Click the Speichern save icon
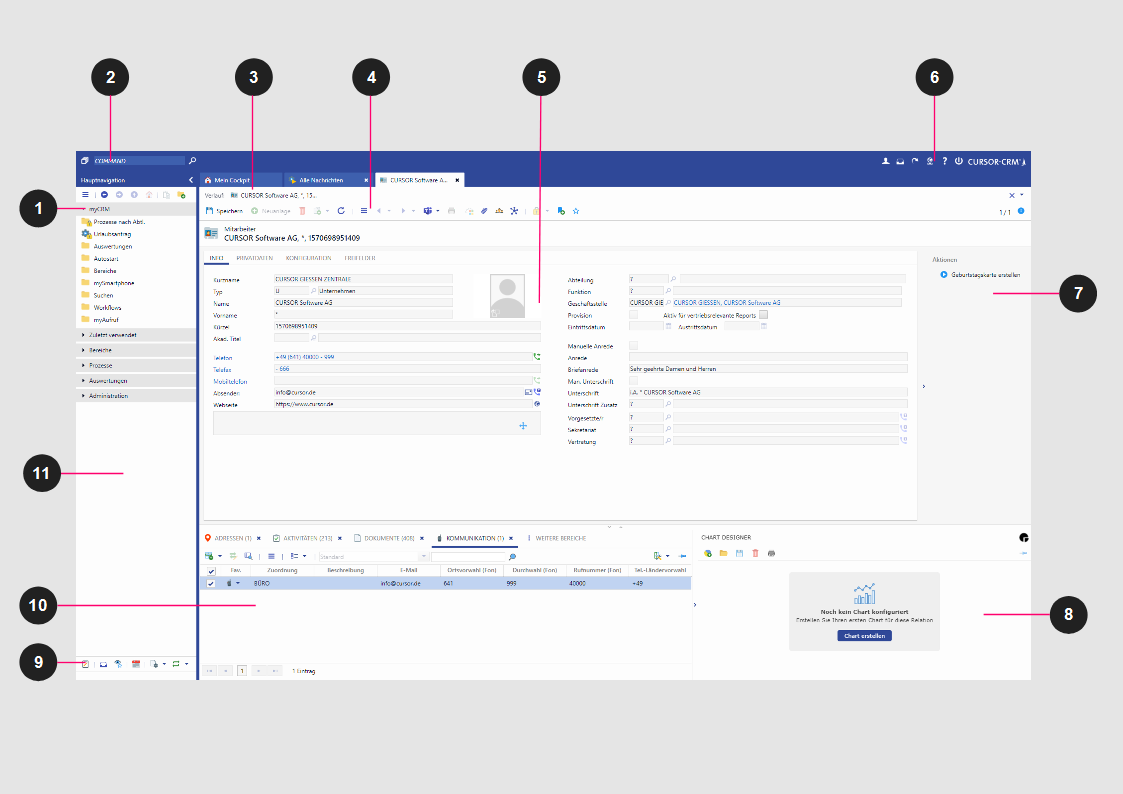This screenshot has width=1123, height=794. pos(210,211)
